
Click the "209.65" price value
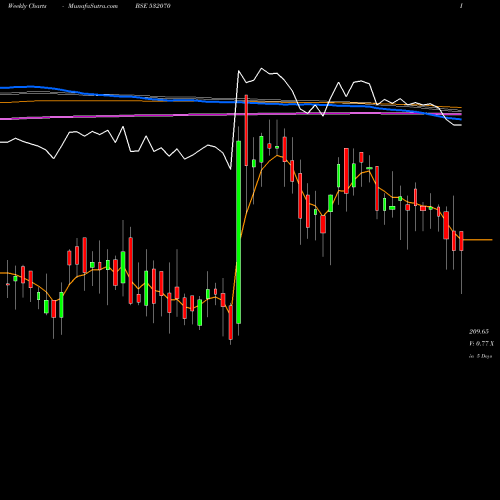pos(479,332)
